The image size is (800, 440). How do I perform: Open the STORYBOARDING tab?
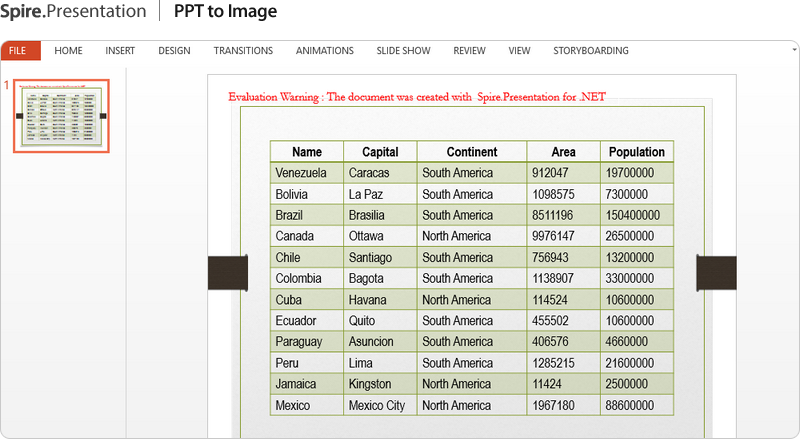coord(590,51)
